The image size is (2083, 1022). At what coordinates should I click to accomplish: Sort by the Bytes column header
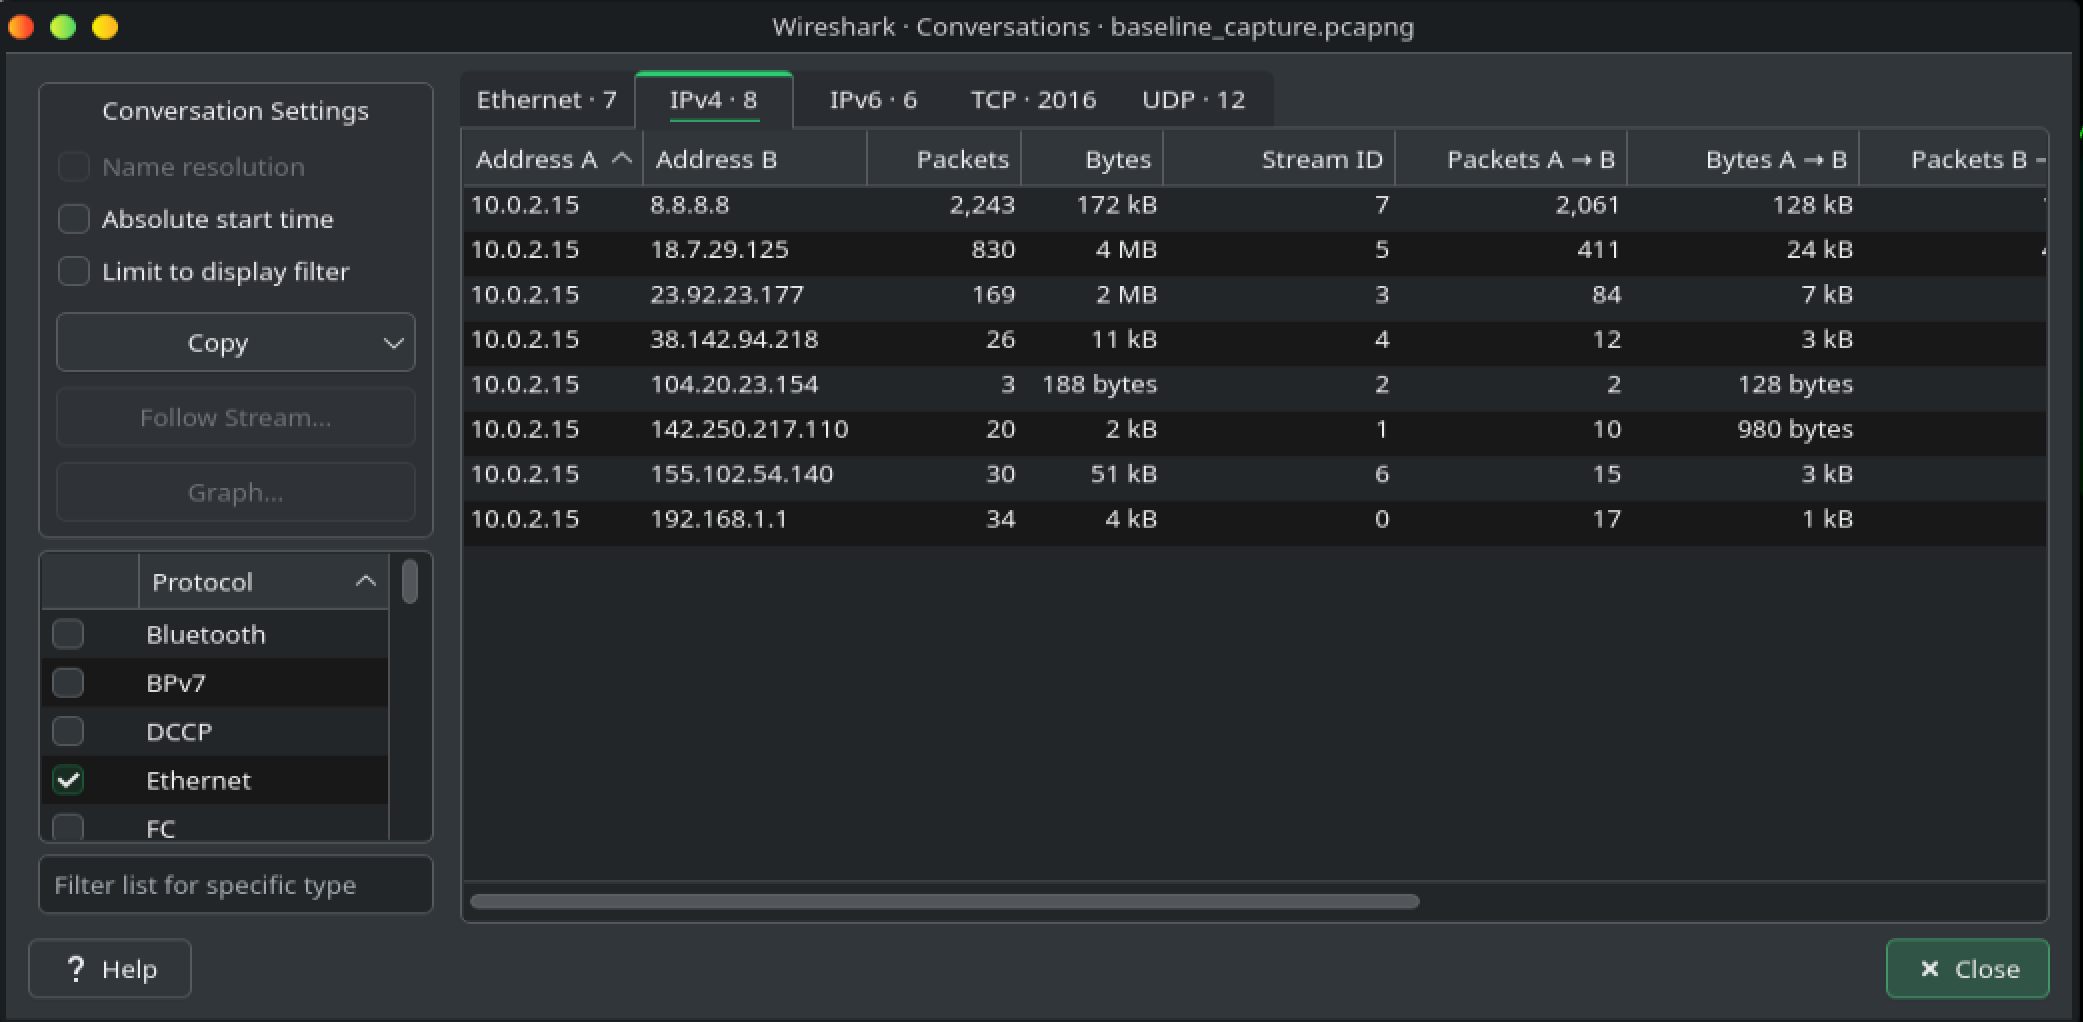(1092, 159)
